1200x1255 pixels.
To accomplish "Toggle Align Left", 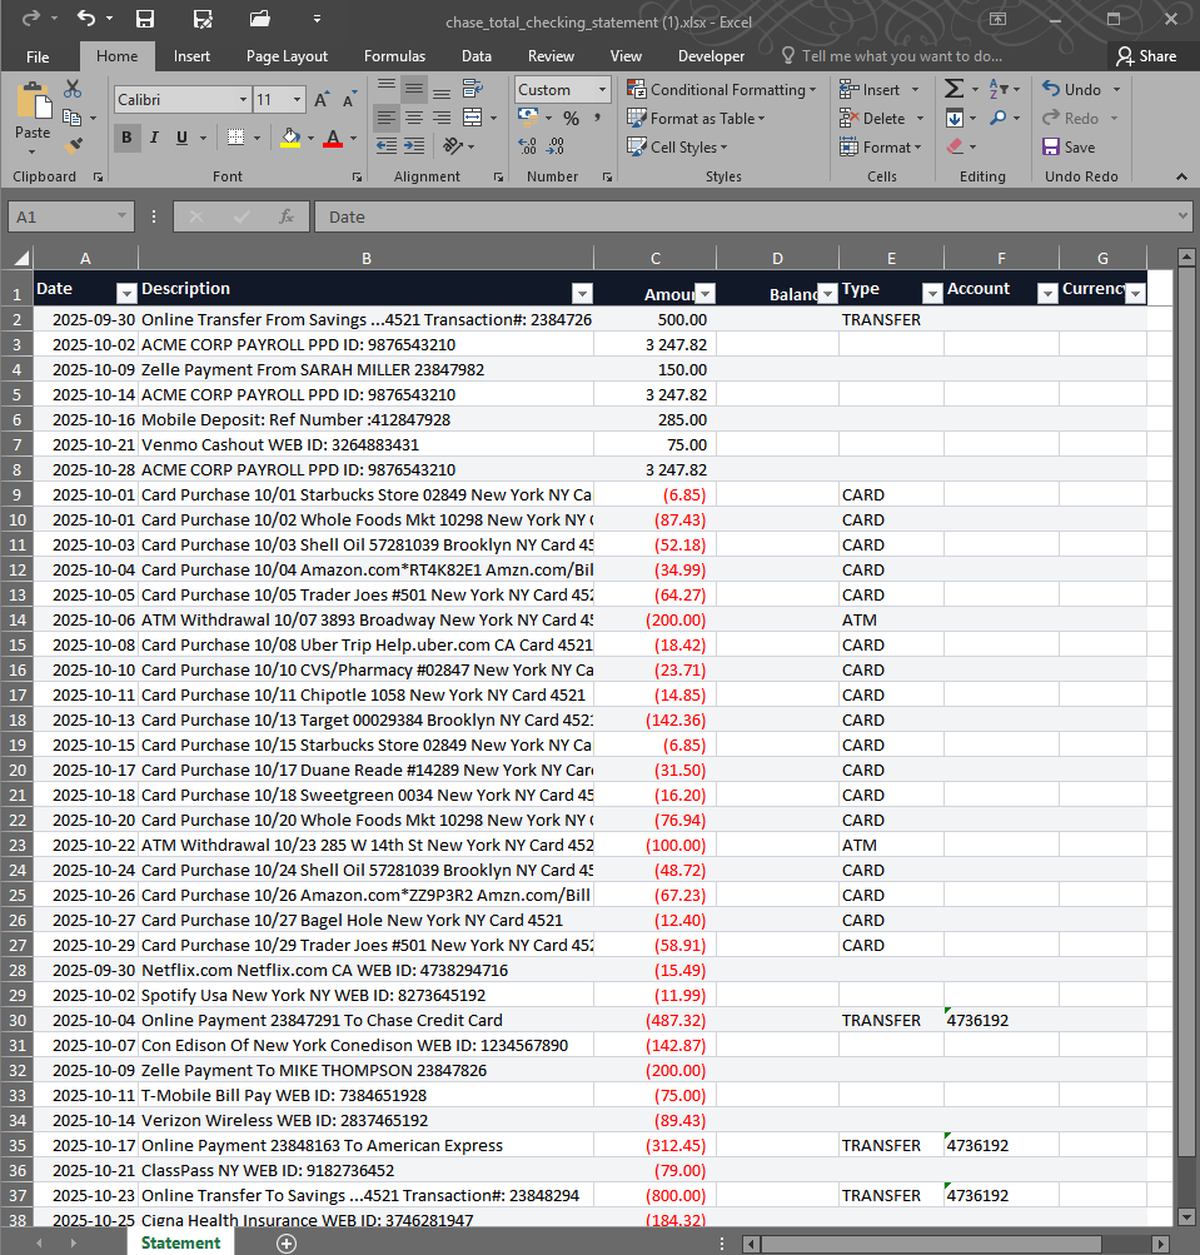I will click(386, 118).
